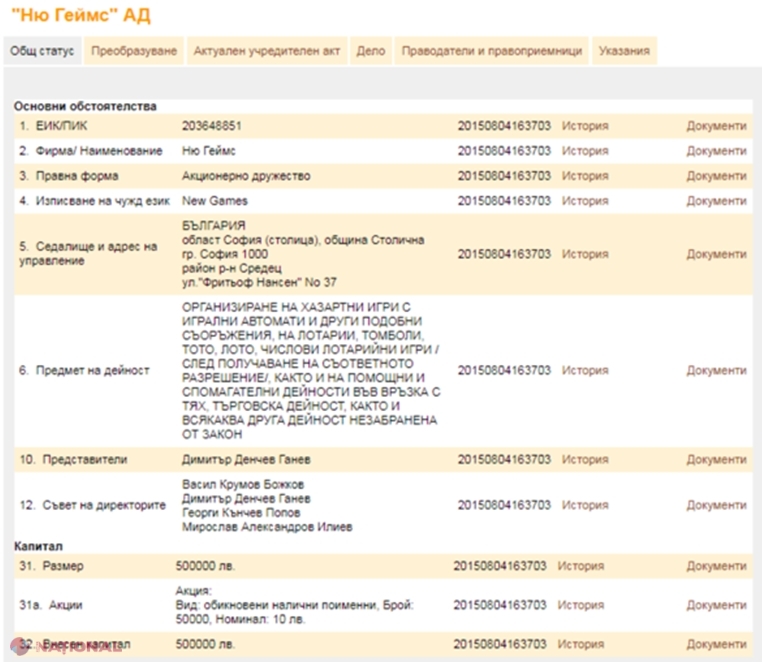
Task: Open История for the ЕИК/ПИК row
Action: coord(585,126)
